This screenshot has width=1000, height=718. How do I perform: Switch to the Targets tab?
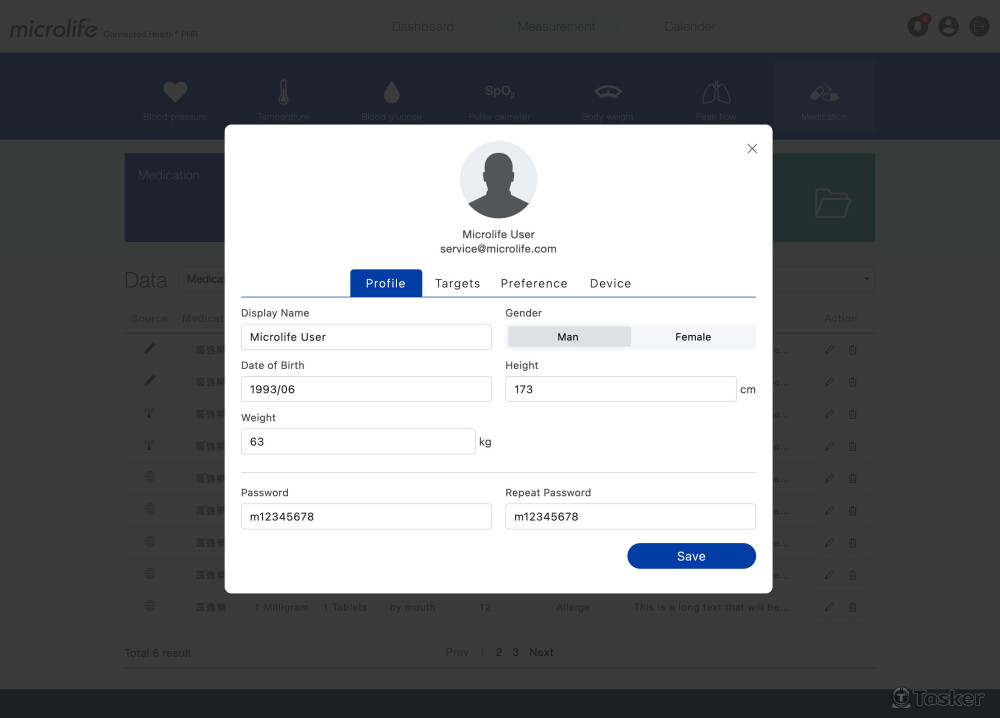457,284
